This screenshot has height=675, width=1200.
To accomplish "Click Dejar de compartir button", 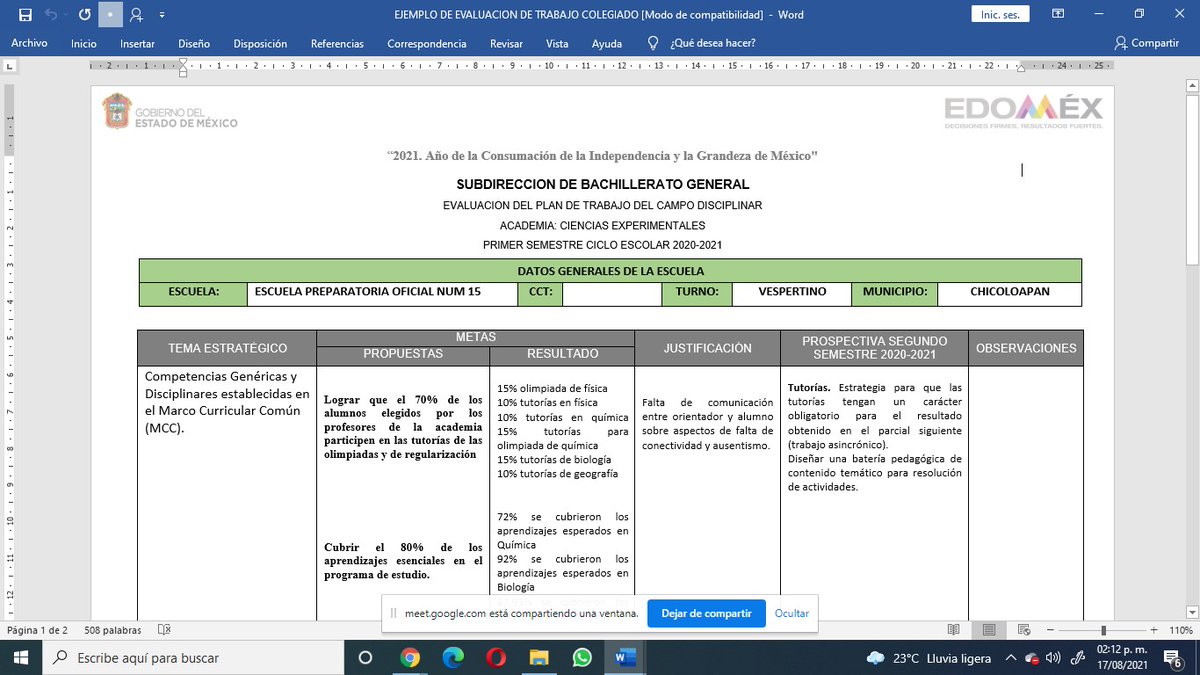I will click(x=706, y=613).
